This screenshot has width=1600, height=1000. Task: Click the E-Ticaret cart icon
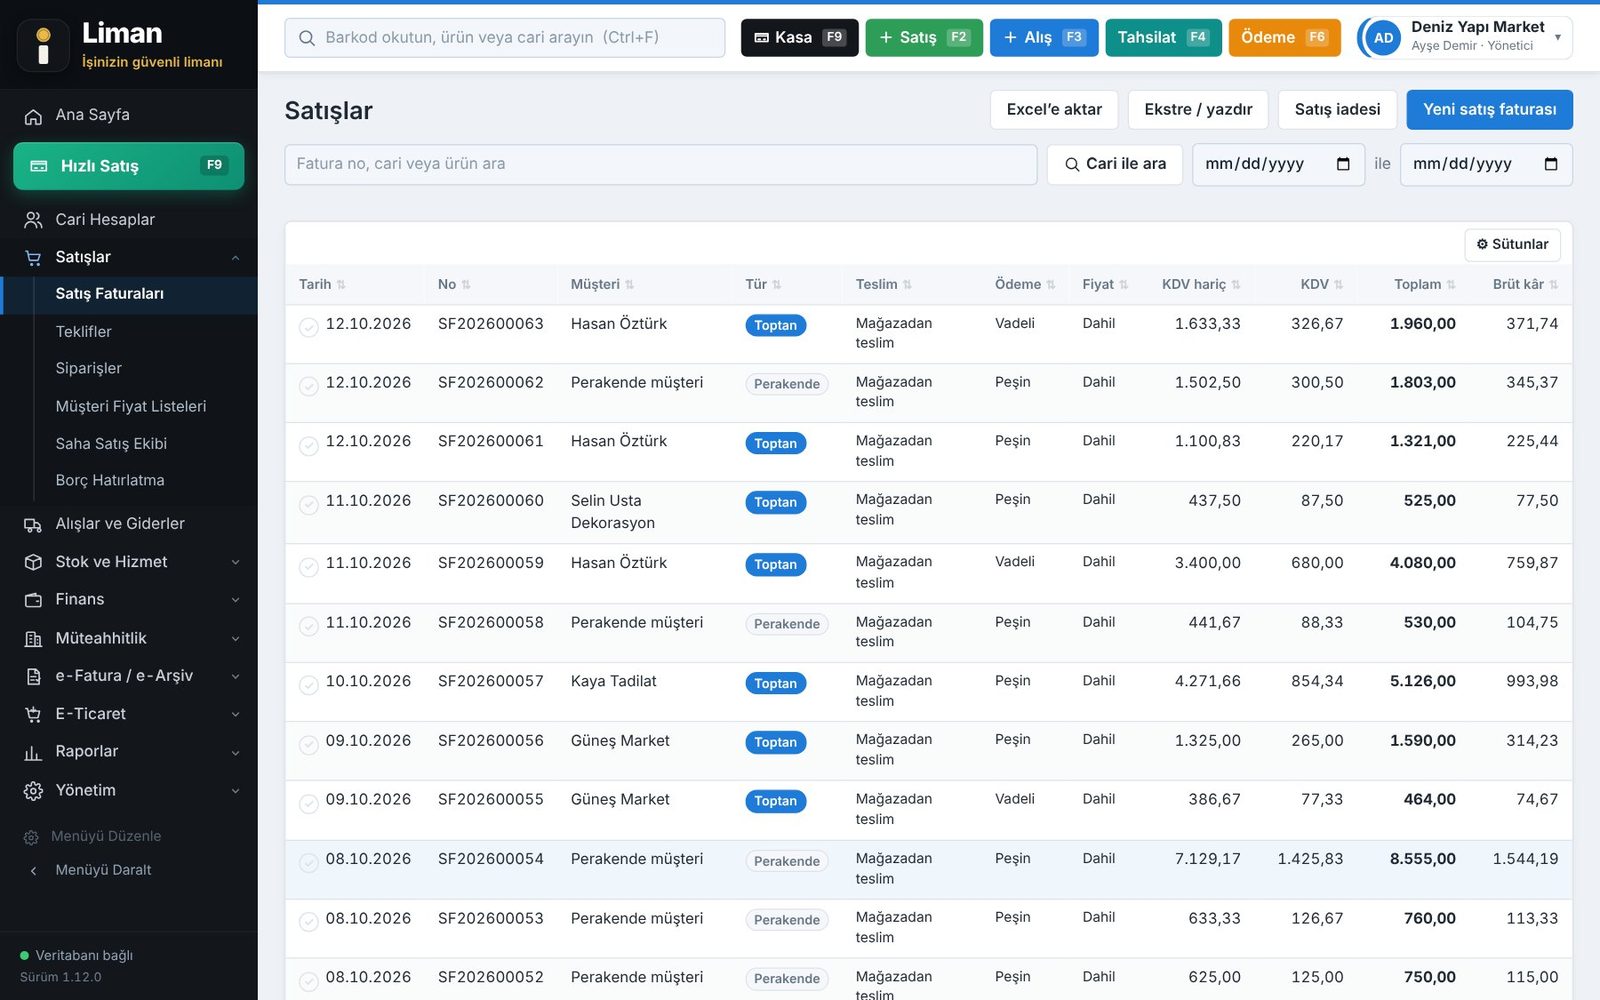point(33,714)
